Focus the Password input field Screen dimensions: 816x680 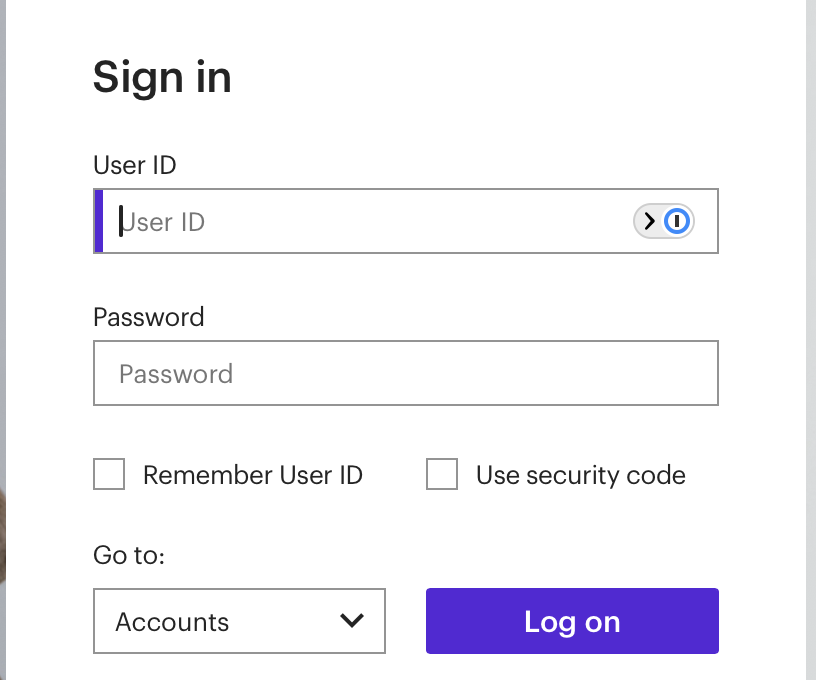(x=406, y=373)
